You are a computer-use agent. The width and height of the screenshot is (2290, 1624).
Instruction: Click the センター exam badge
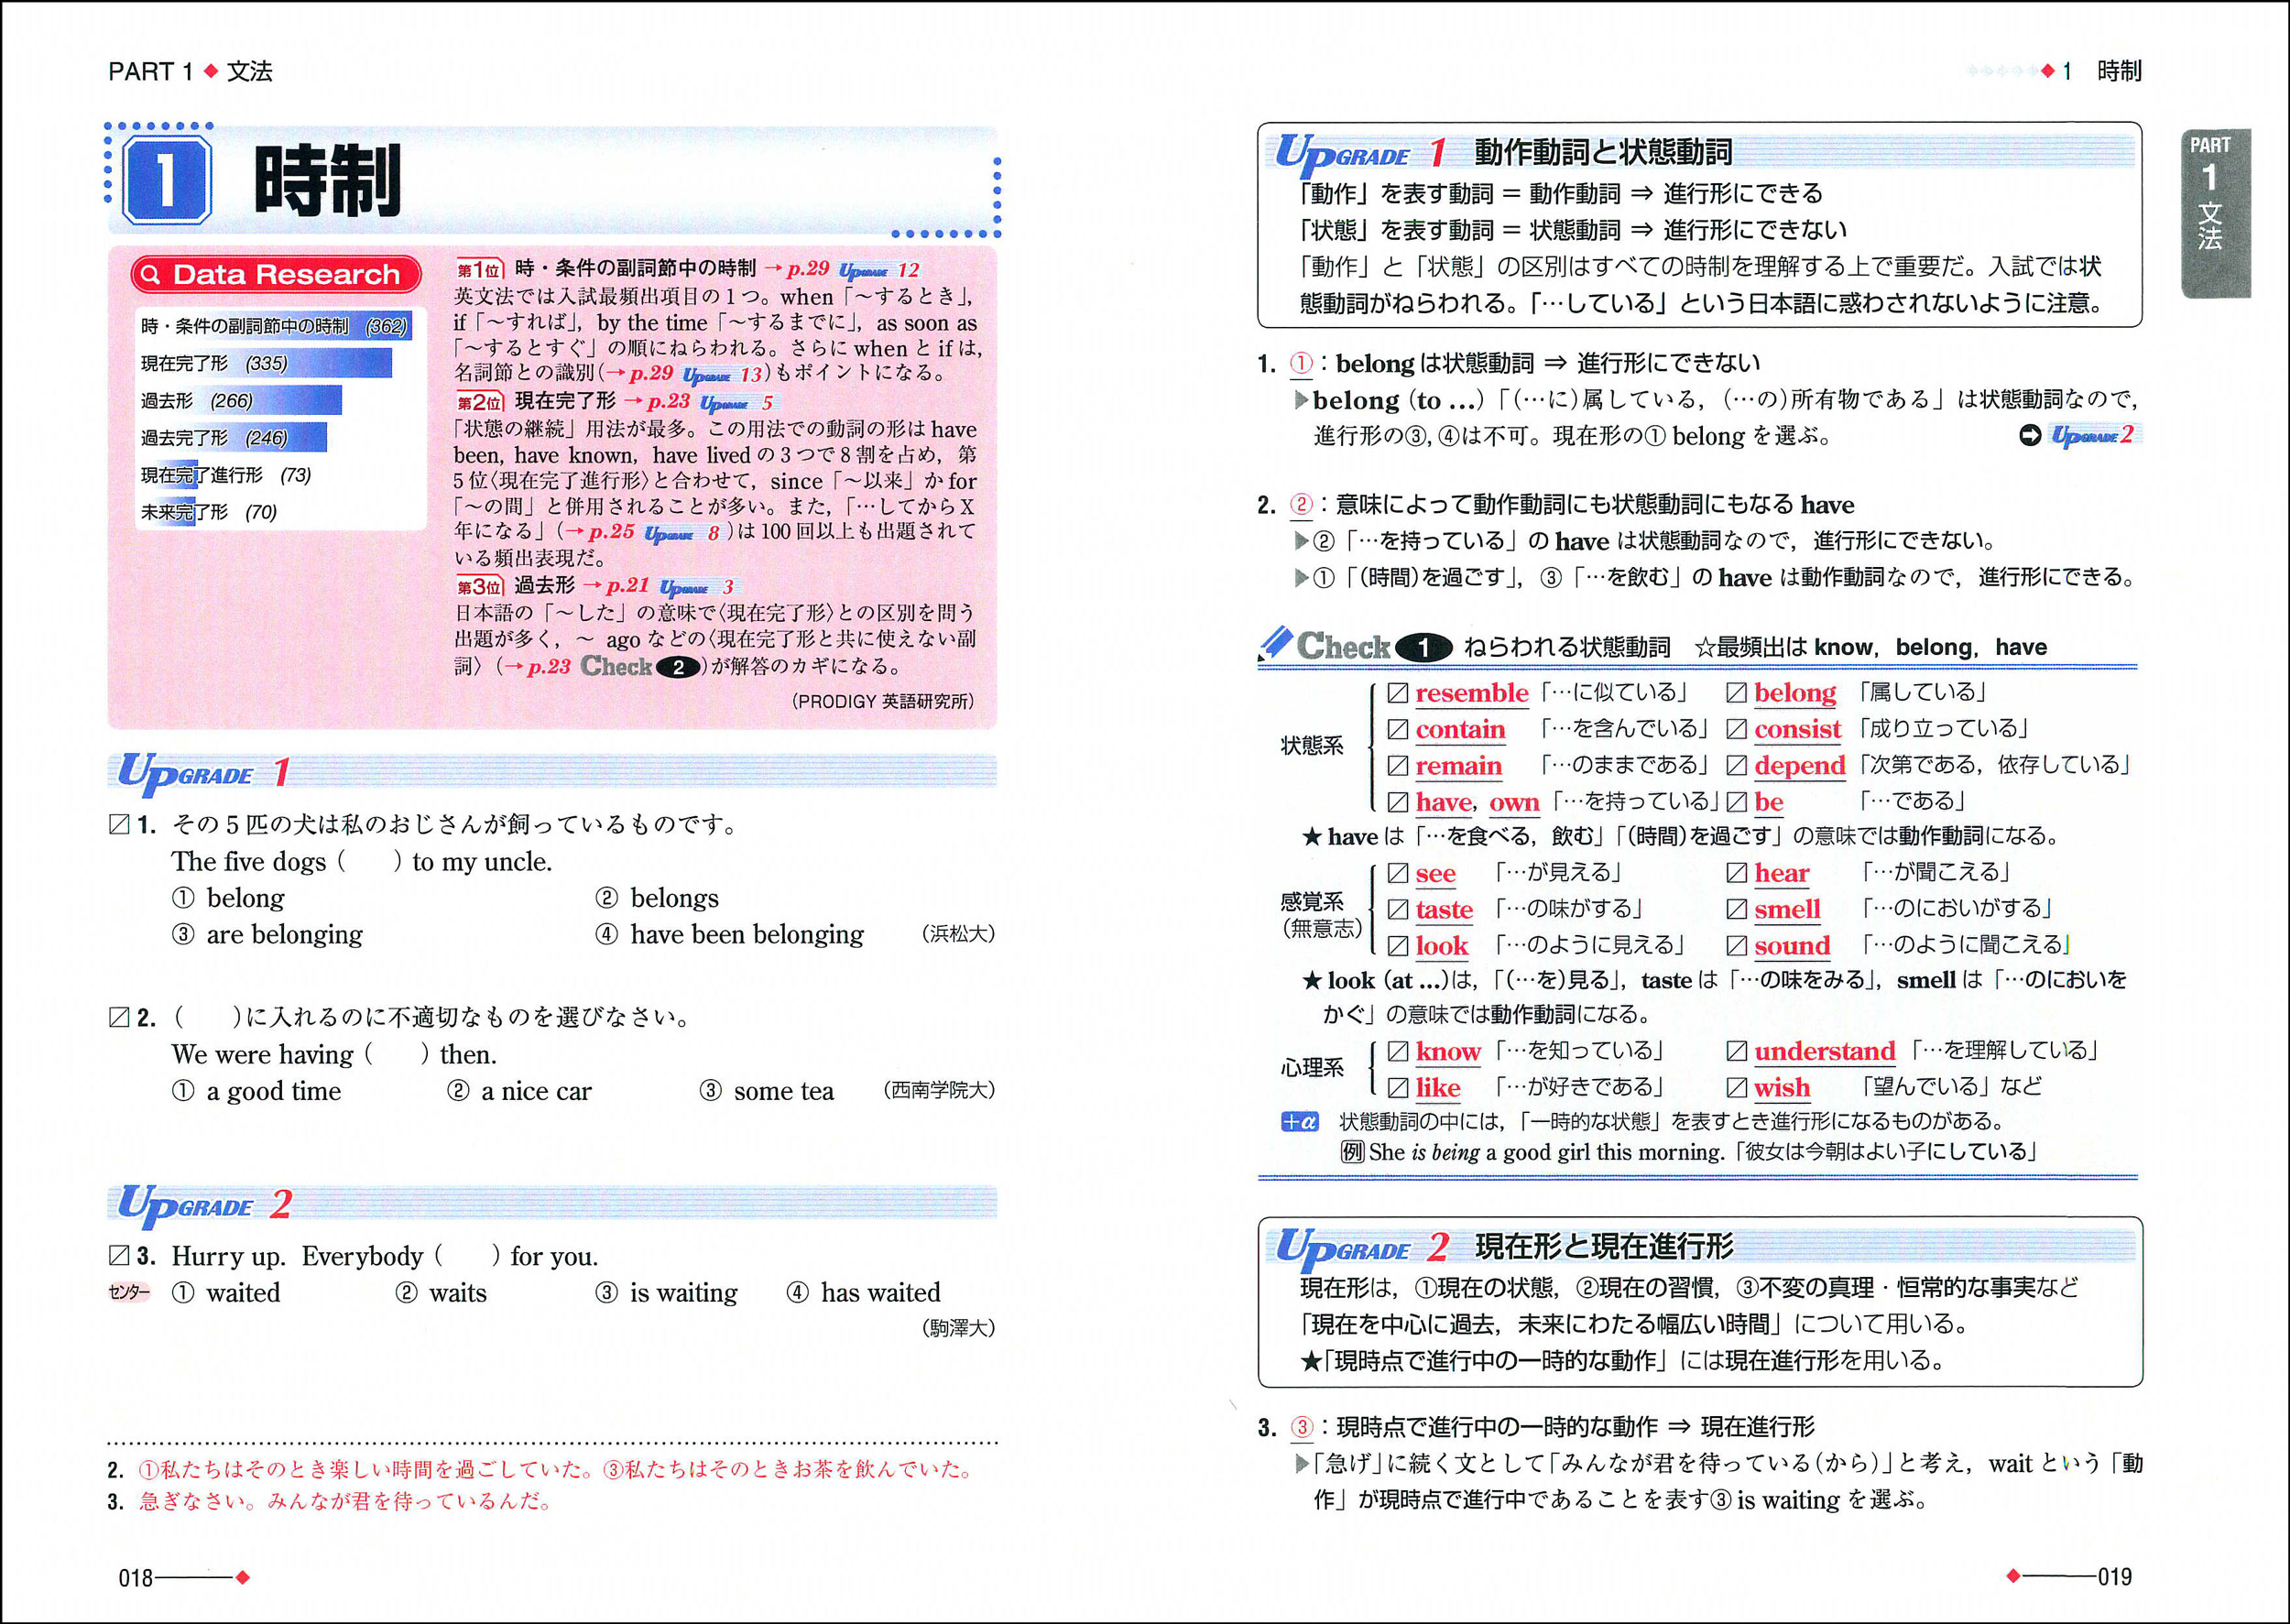click(x=127, y=1292)
